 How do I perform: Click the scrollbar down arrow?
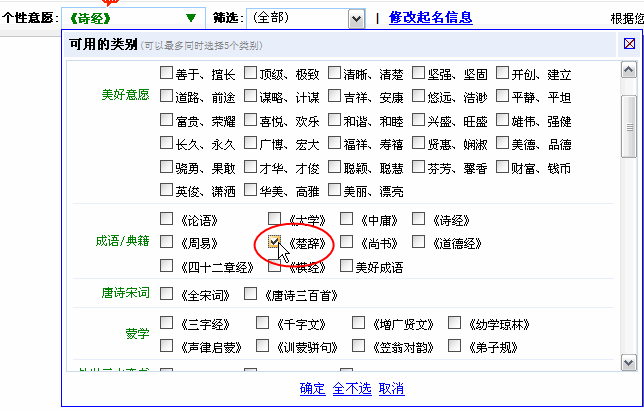(x=628, y=362)
